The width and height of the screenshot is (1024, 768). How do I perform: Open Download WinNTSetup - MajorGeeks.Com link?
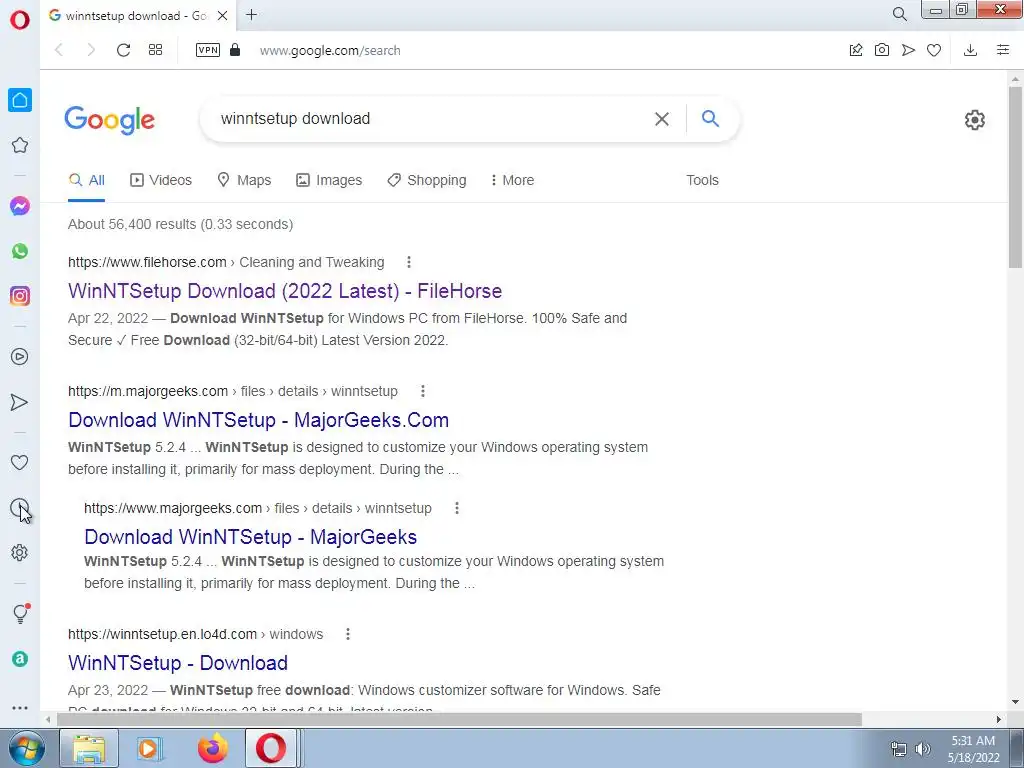point(259,420)
